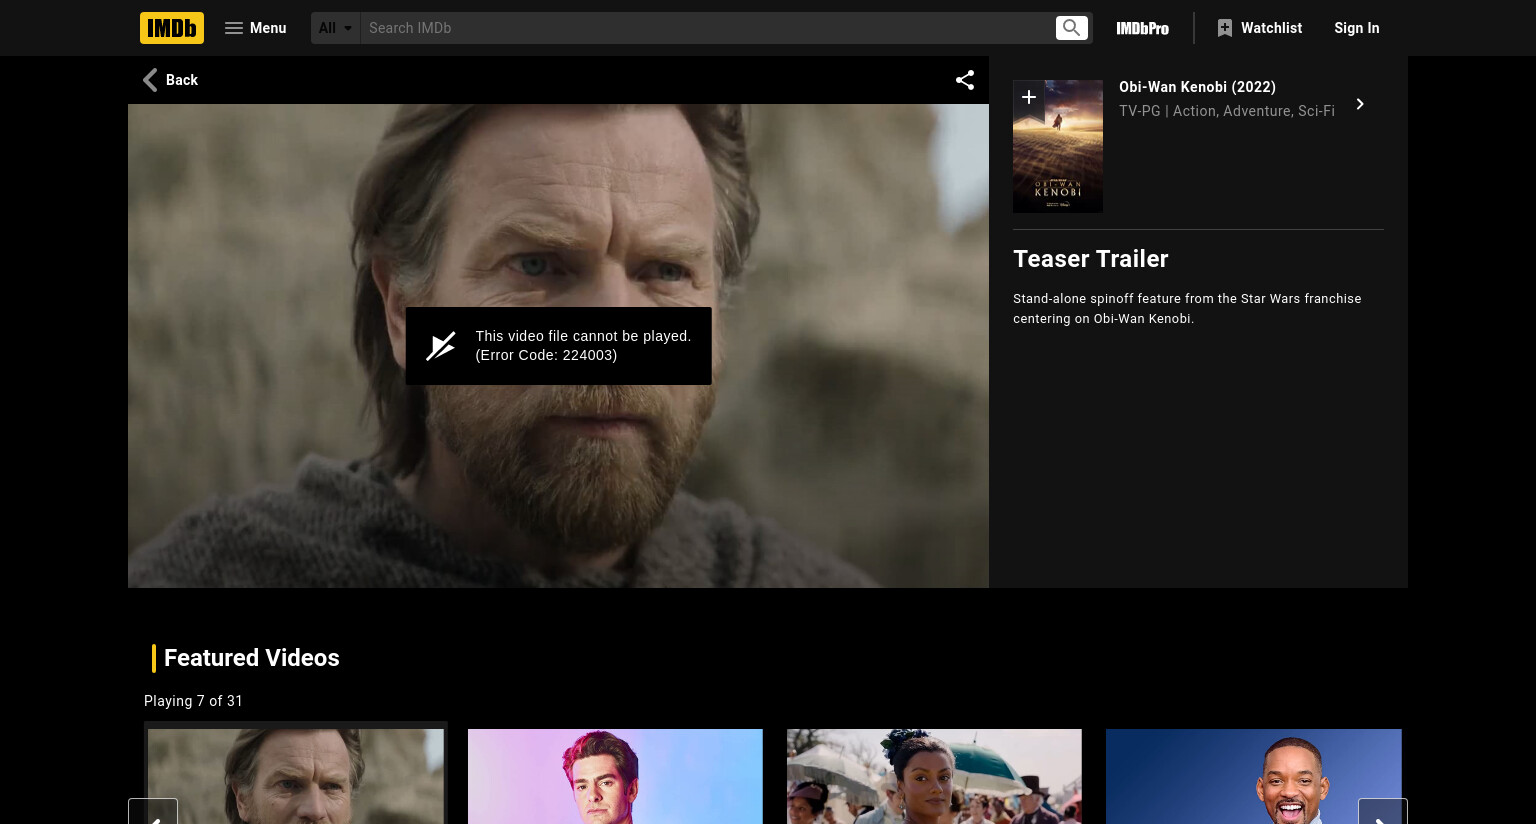Click chevron next to Obi-Wan Kenobi title
Image resolution: width=1536 pixels, height=824 pixels.
[1360, 104]
